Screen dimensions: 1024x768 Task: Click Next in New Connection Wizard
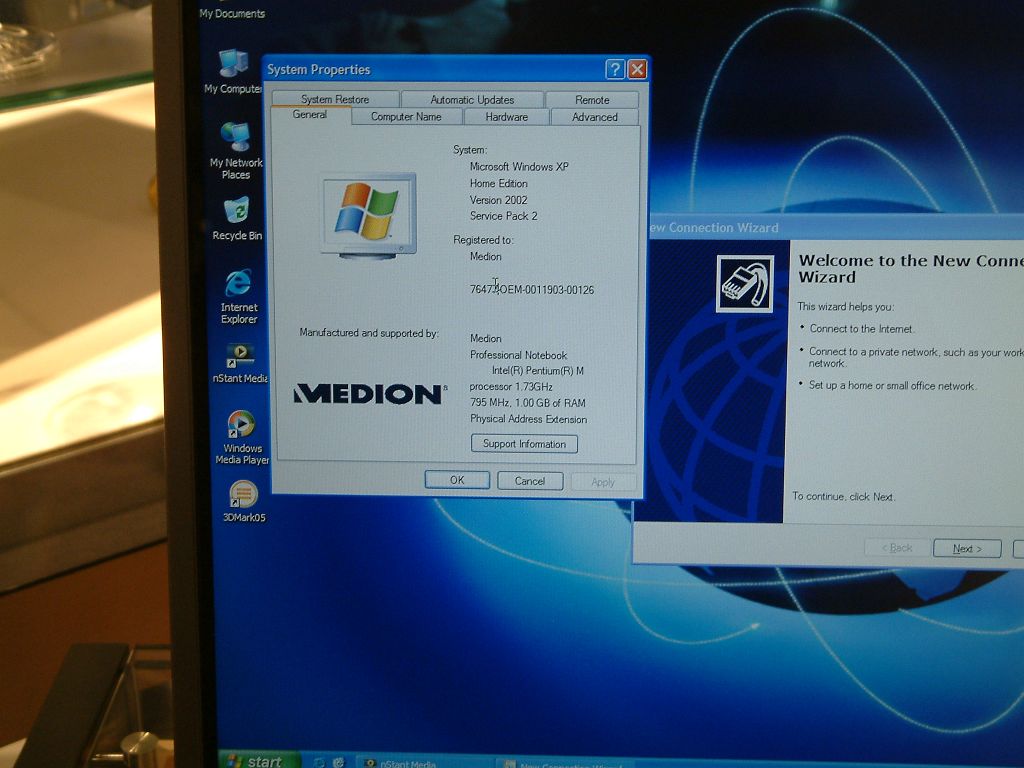(967, 549)
